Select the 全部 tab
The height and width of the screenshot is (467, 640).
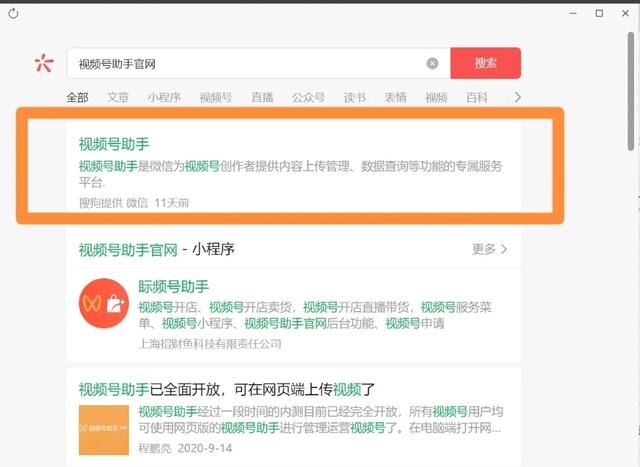coord(77,98)
